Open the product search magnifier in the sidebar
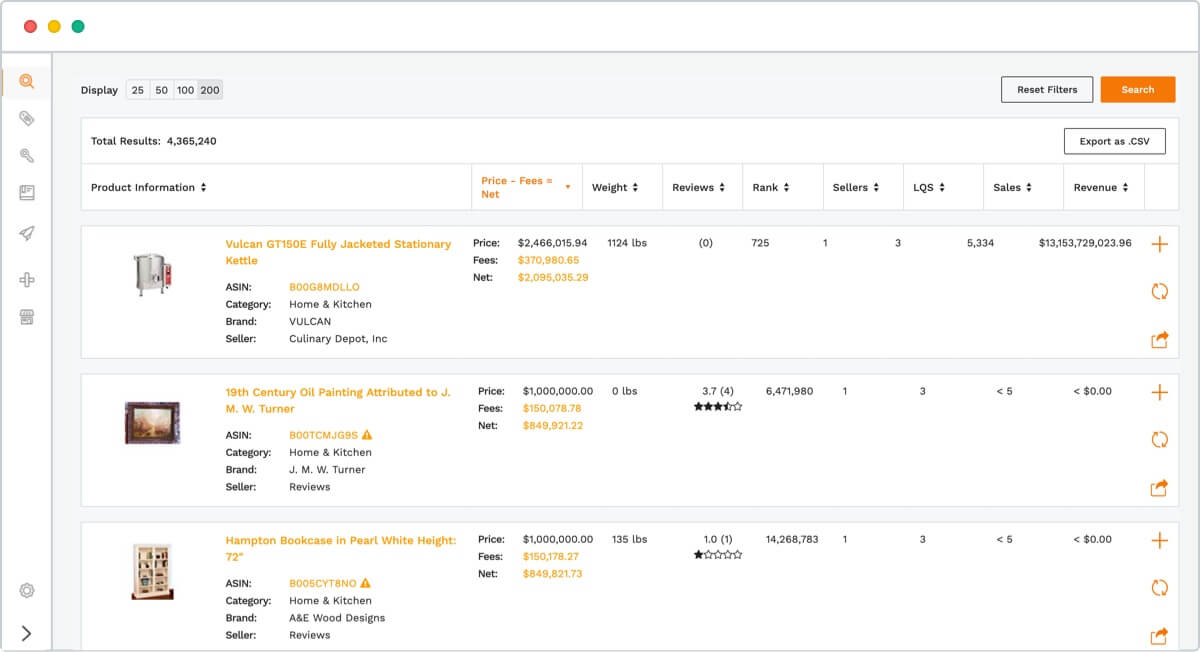Screen dimensions: 1200x652 tap(27, 81)
